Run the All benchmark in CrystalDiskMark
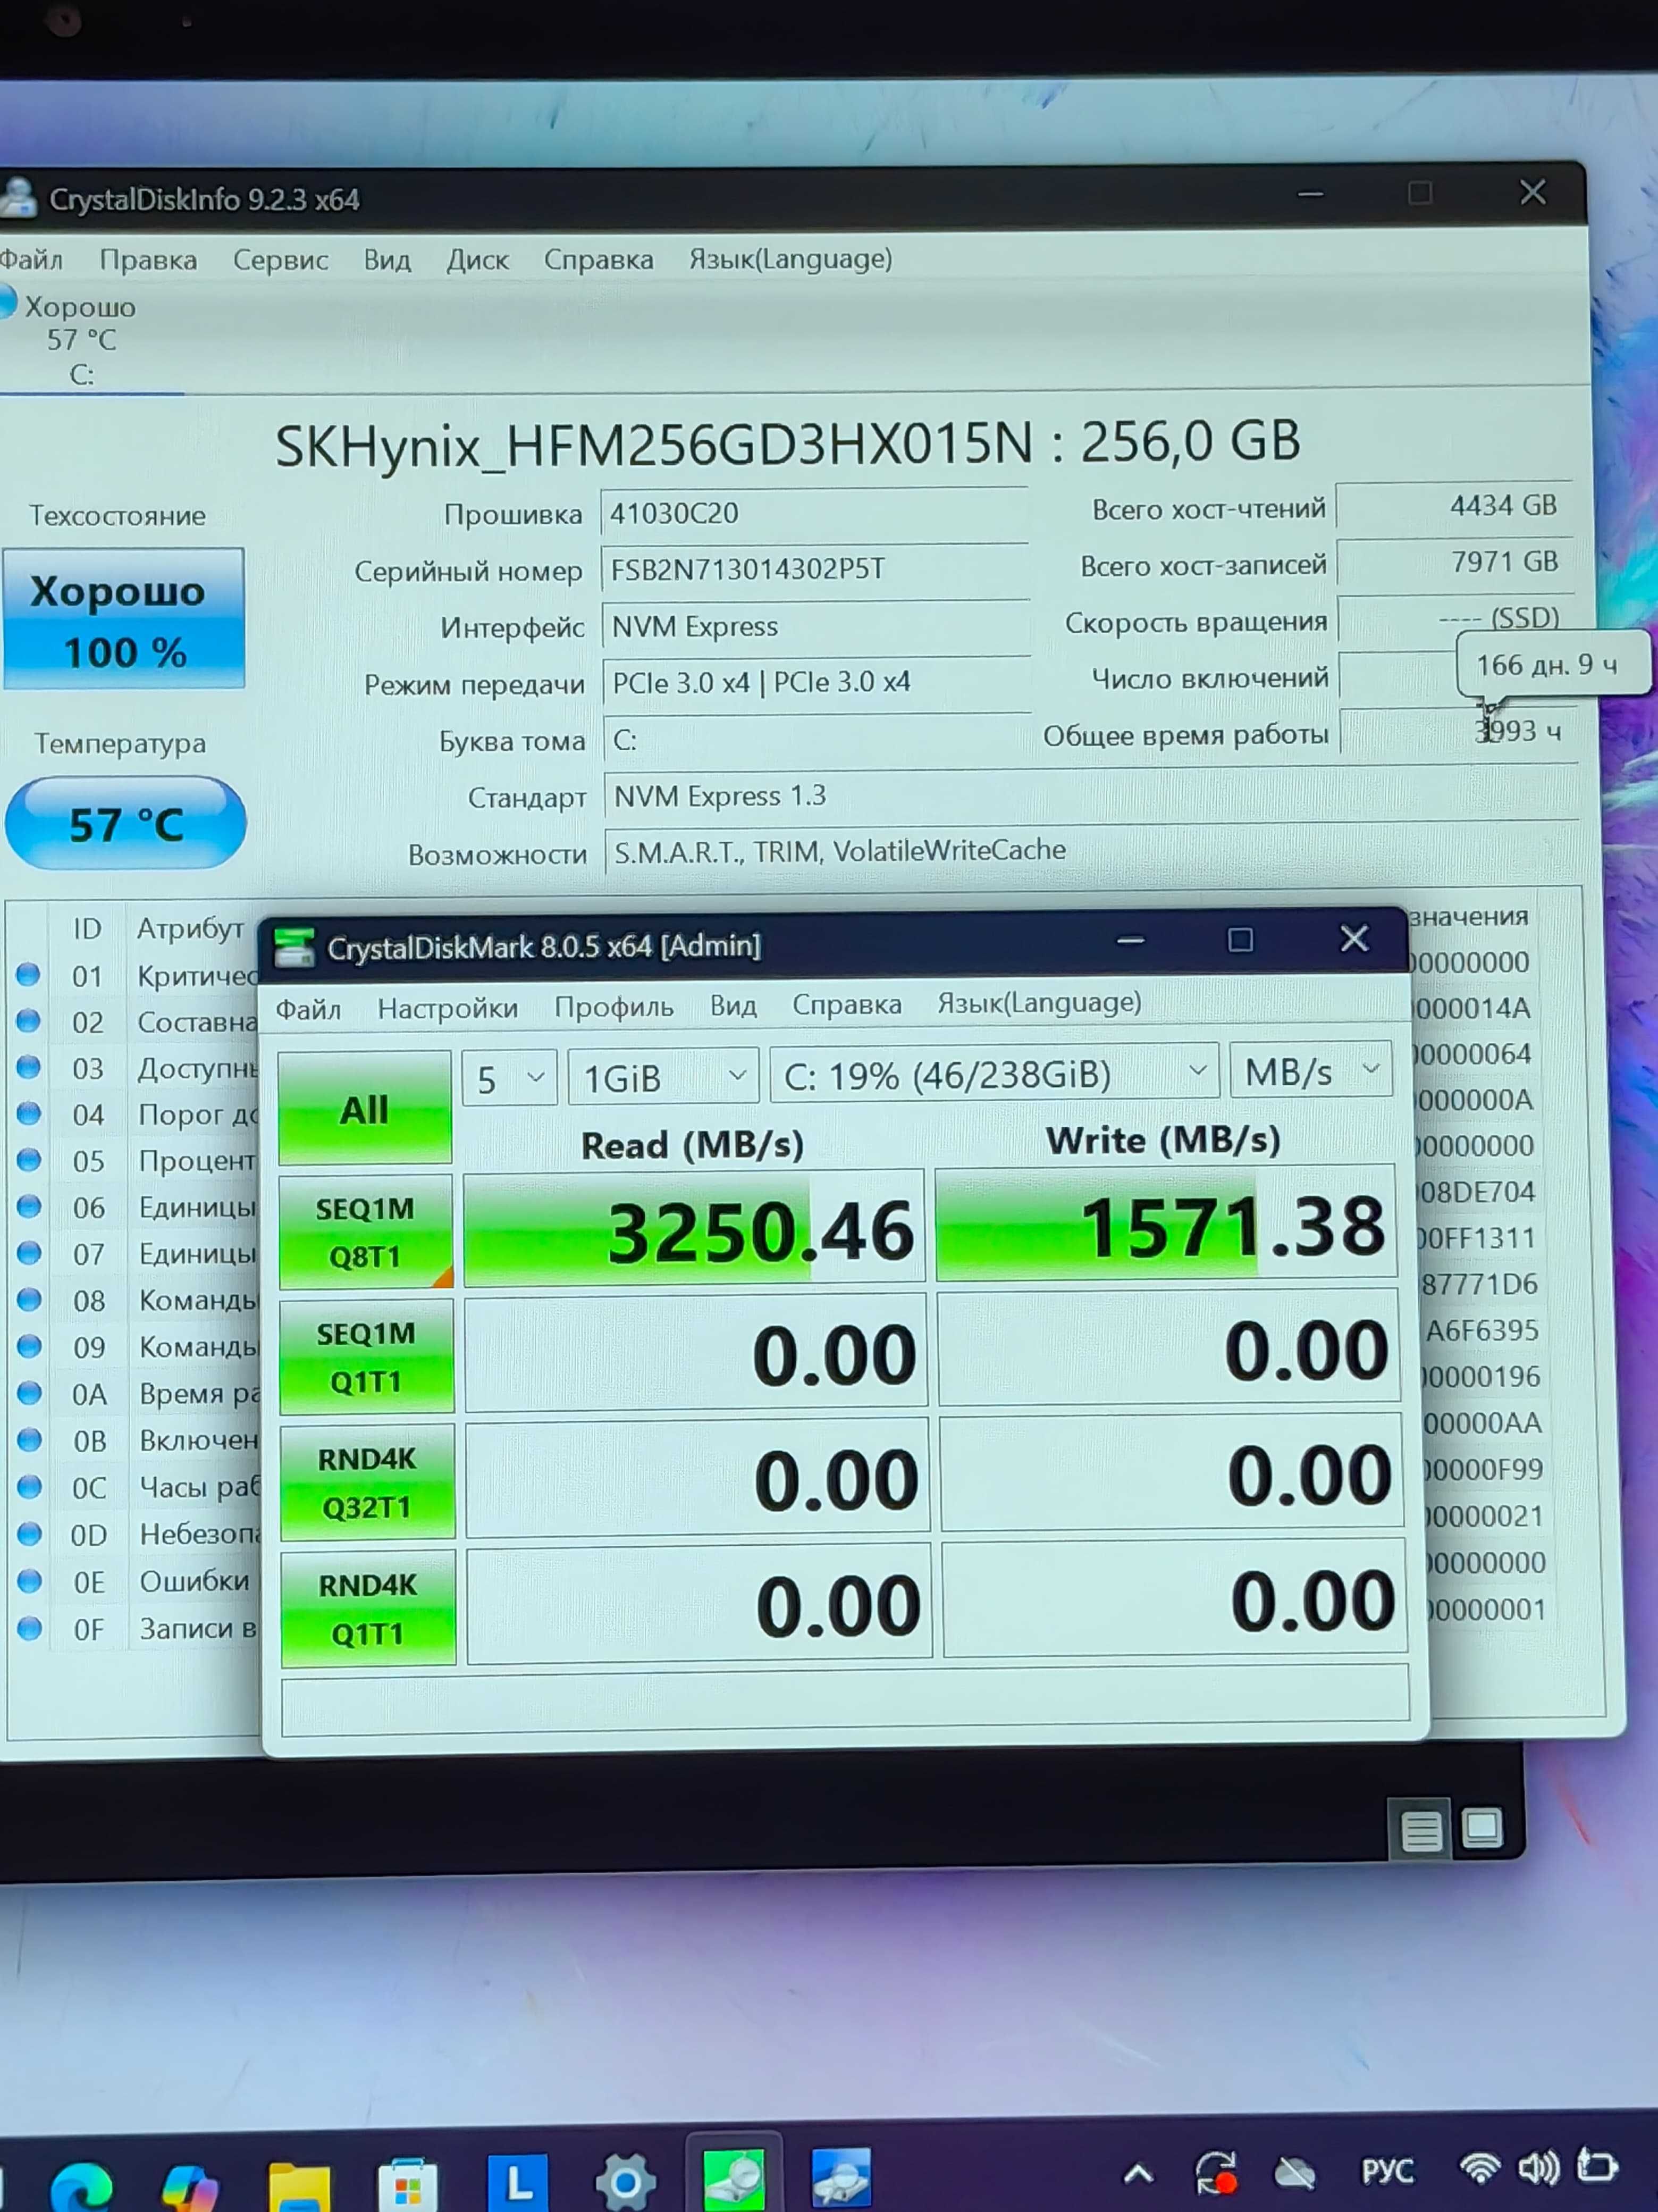Image resolution: width=1658 pixels, height=2212 pixels. point(364,1108)
